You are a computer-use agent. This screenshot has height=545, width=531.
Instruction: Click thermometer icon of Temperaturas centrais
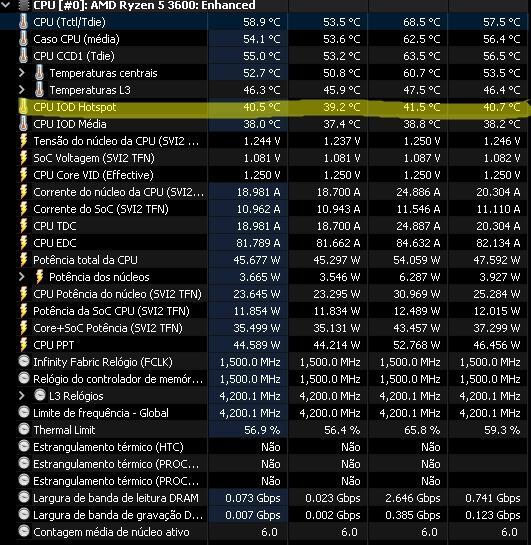click(x=39, y=73)
